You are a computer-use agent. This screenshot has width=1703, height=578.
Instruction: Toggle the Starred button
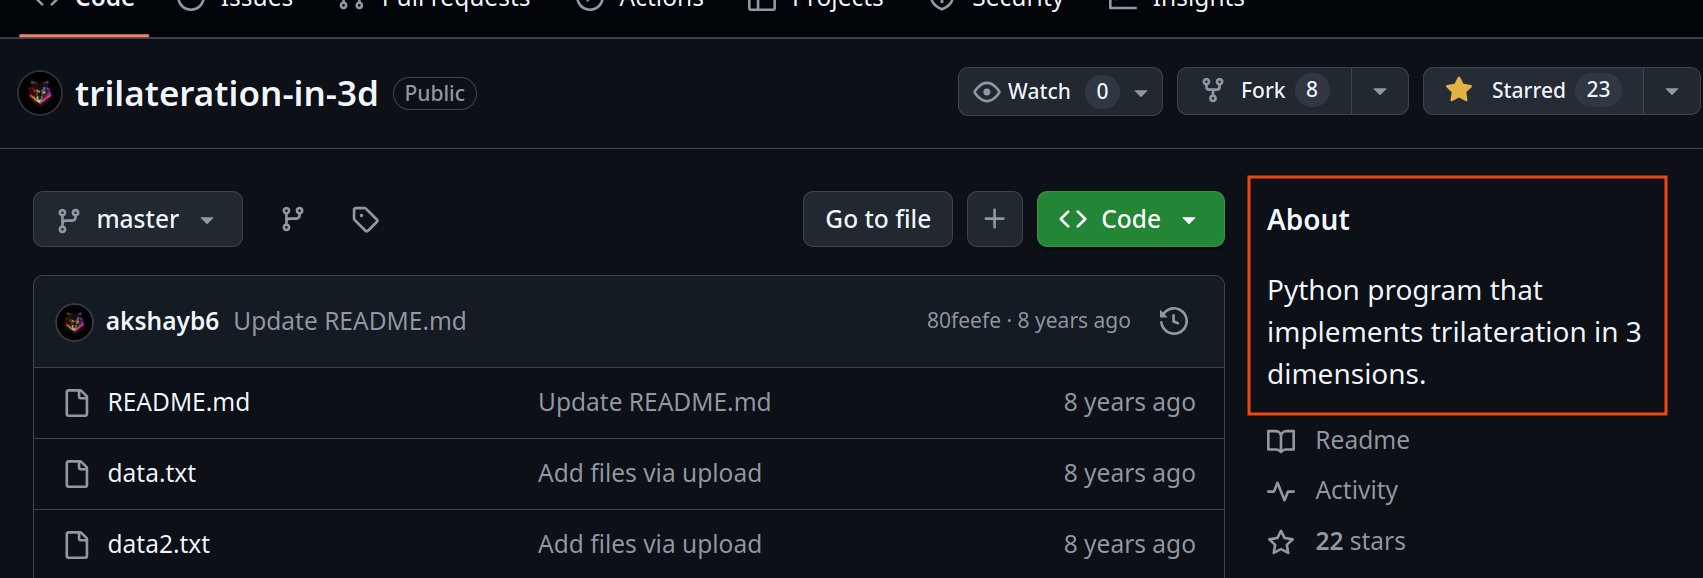point(1532,91)
